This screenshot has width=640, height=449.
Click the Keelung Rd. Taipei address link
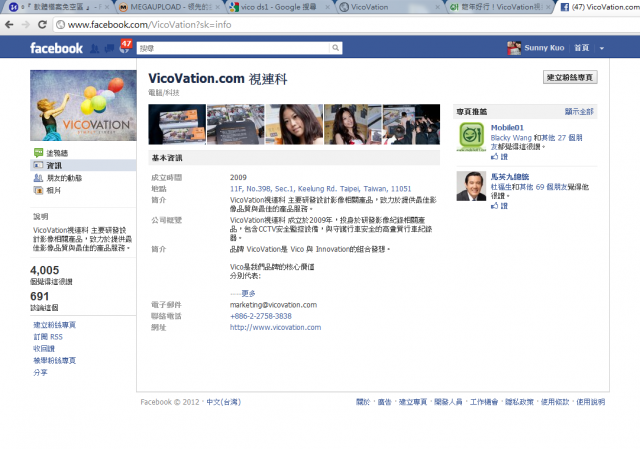(320, 189)
